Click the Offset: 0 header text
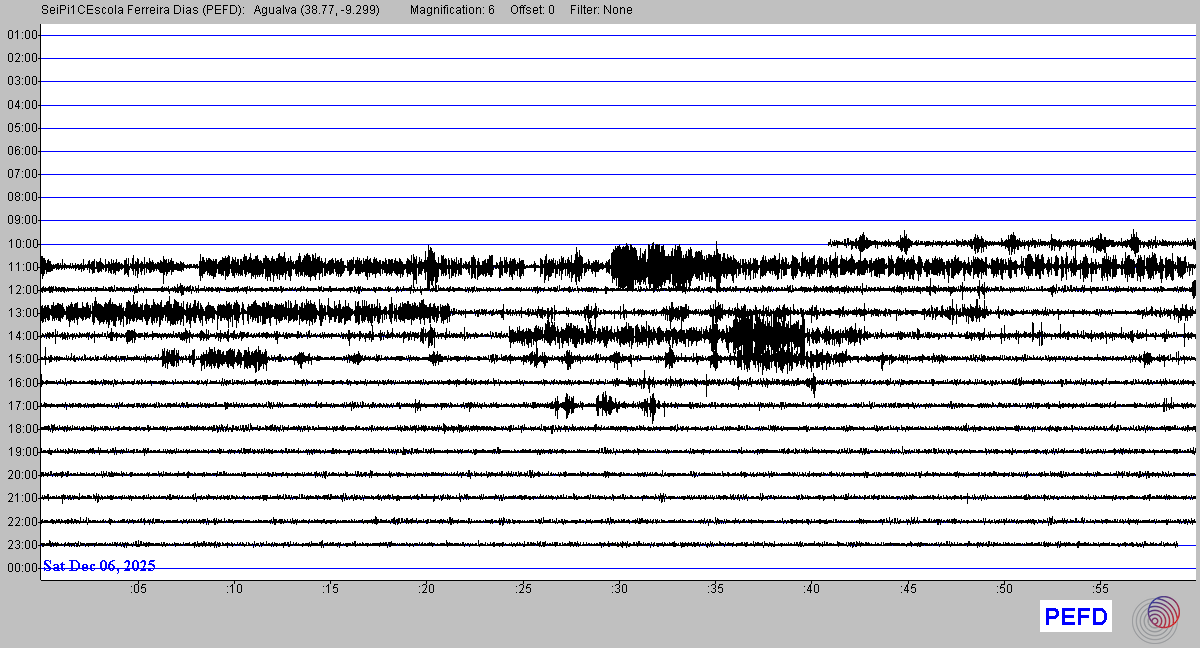Image resolution: width=1200 pixels, height=648 pixels. (532, 10)
